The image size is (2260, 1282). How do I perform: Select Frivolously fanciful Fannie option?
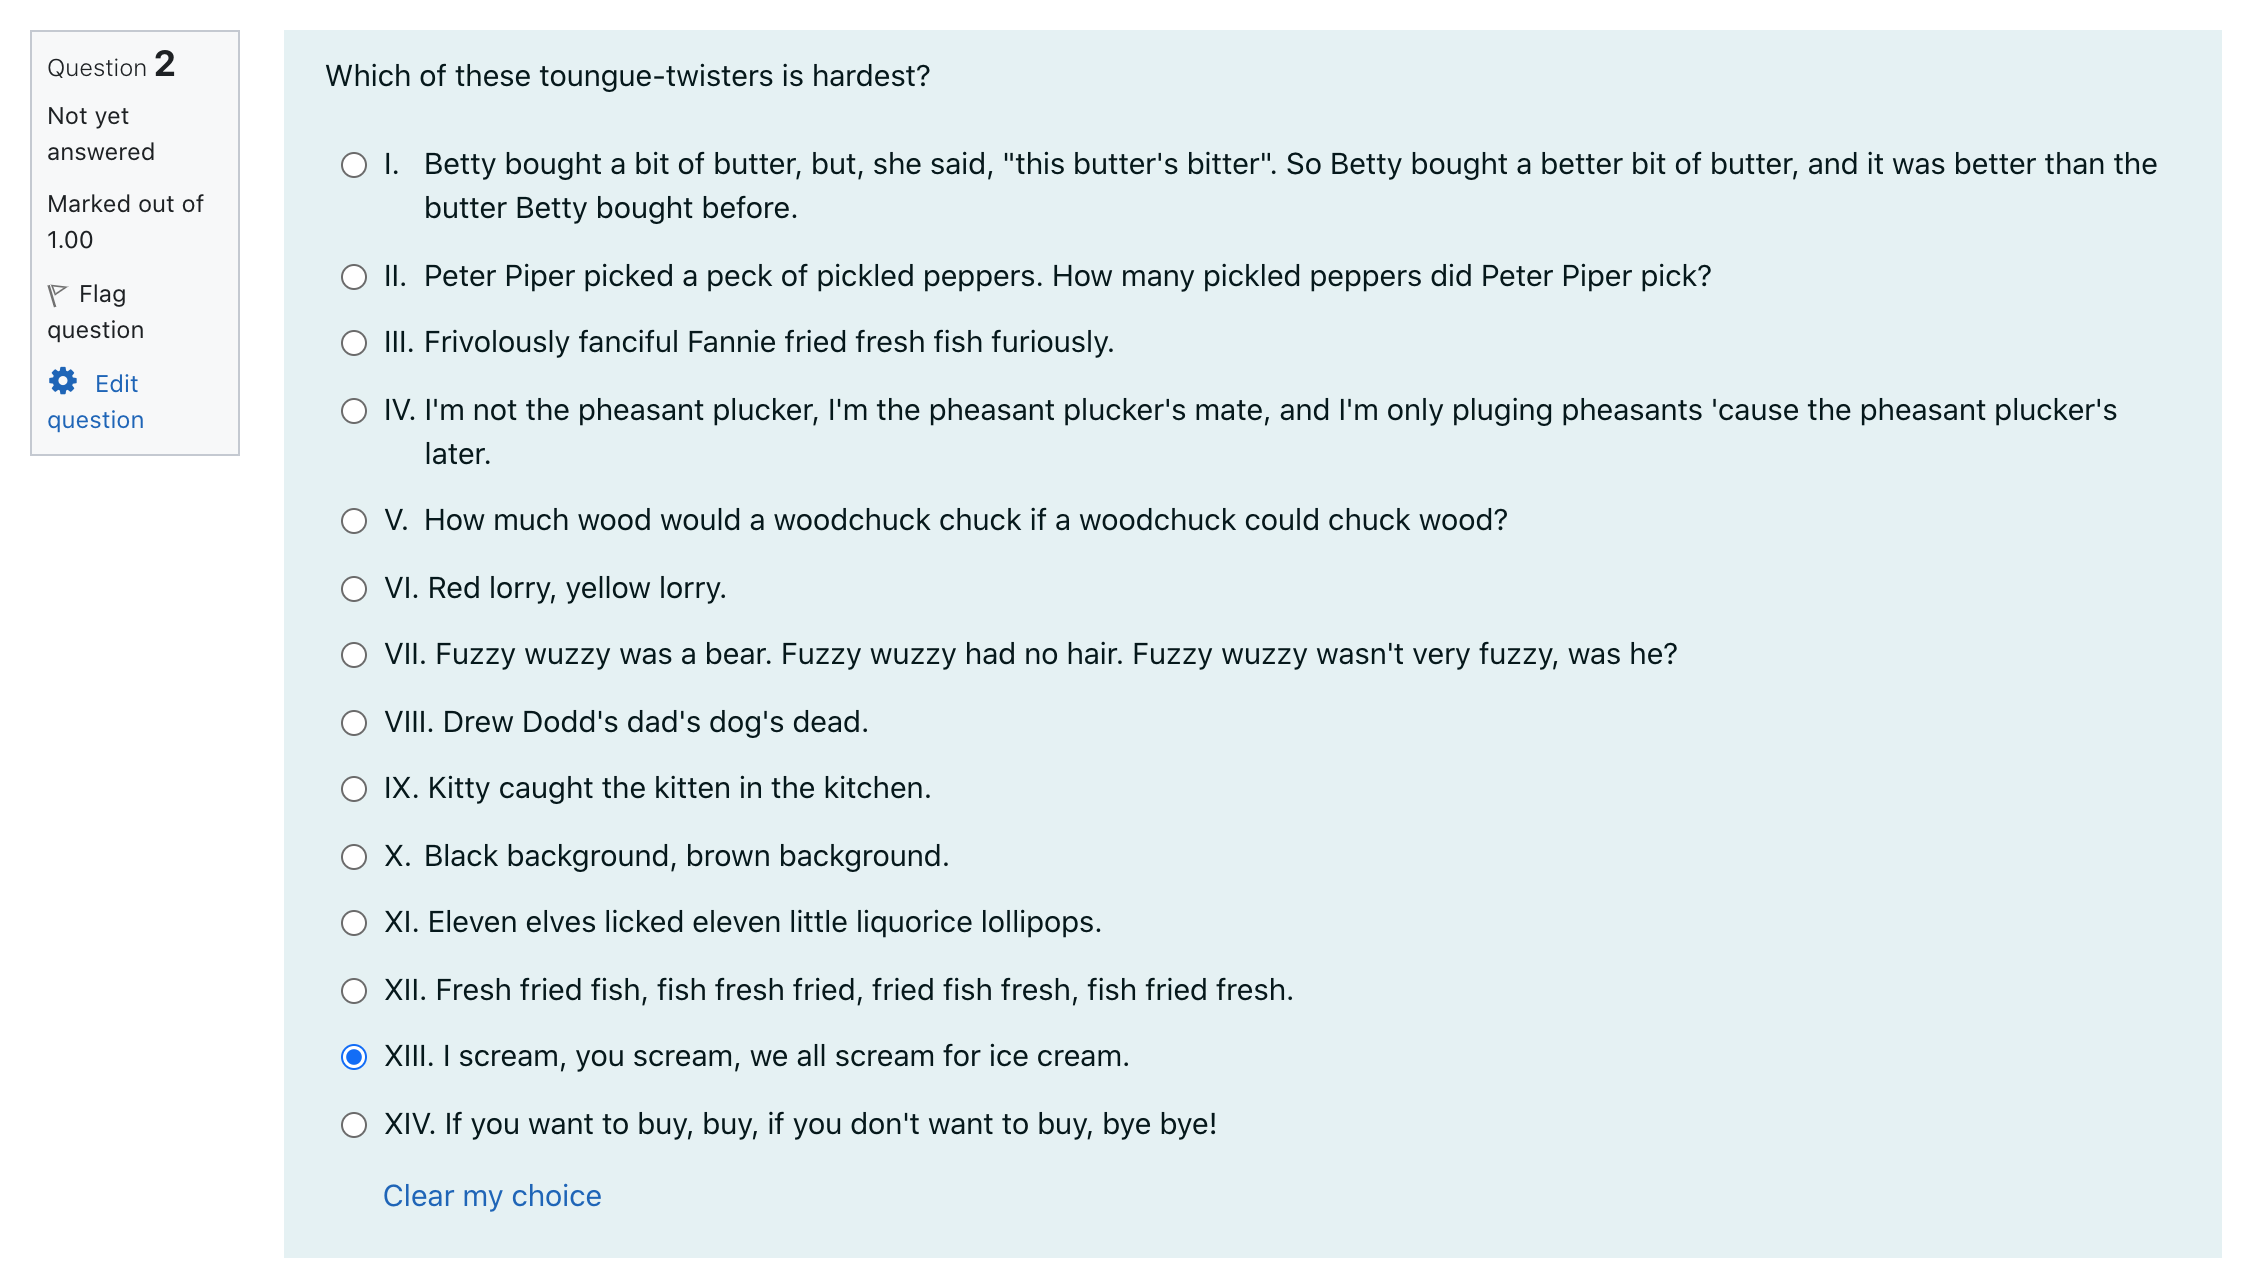coord(354,343)
